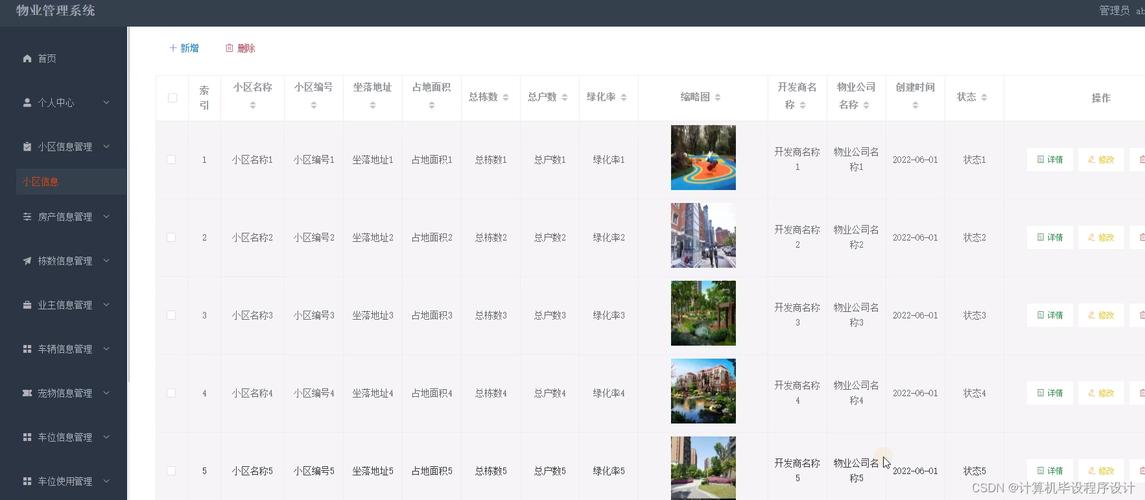1145x500 pixels.
Task: Click the 删除 delete button
Action: (x=240, y=48)
